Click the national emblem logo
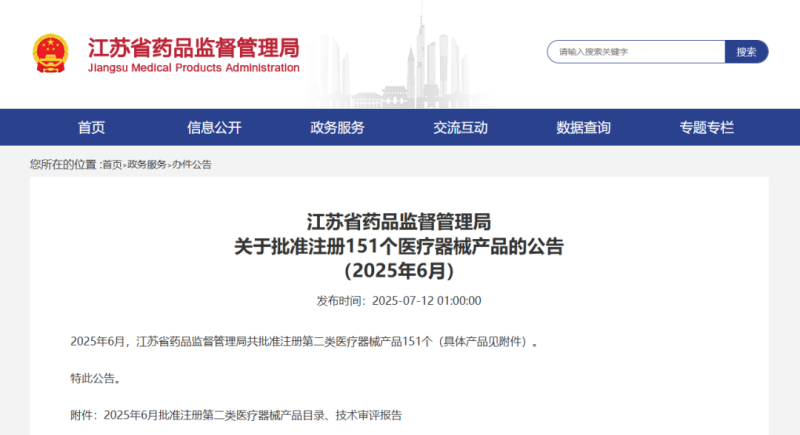Viewport: 800px width, 435px height. click(x=50, y=54)
